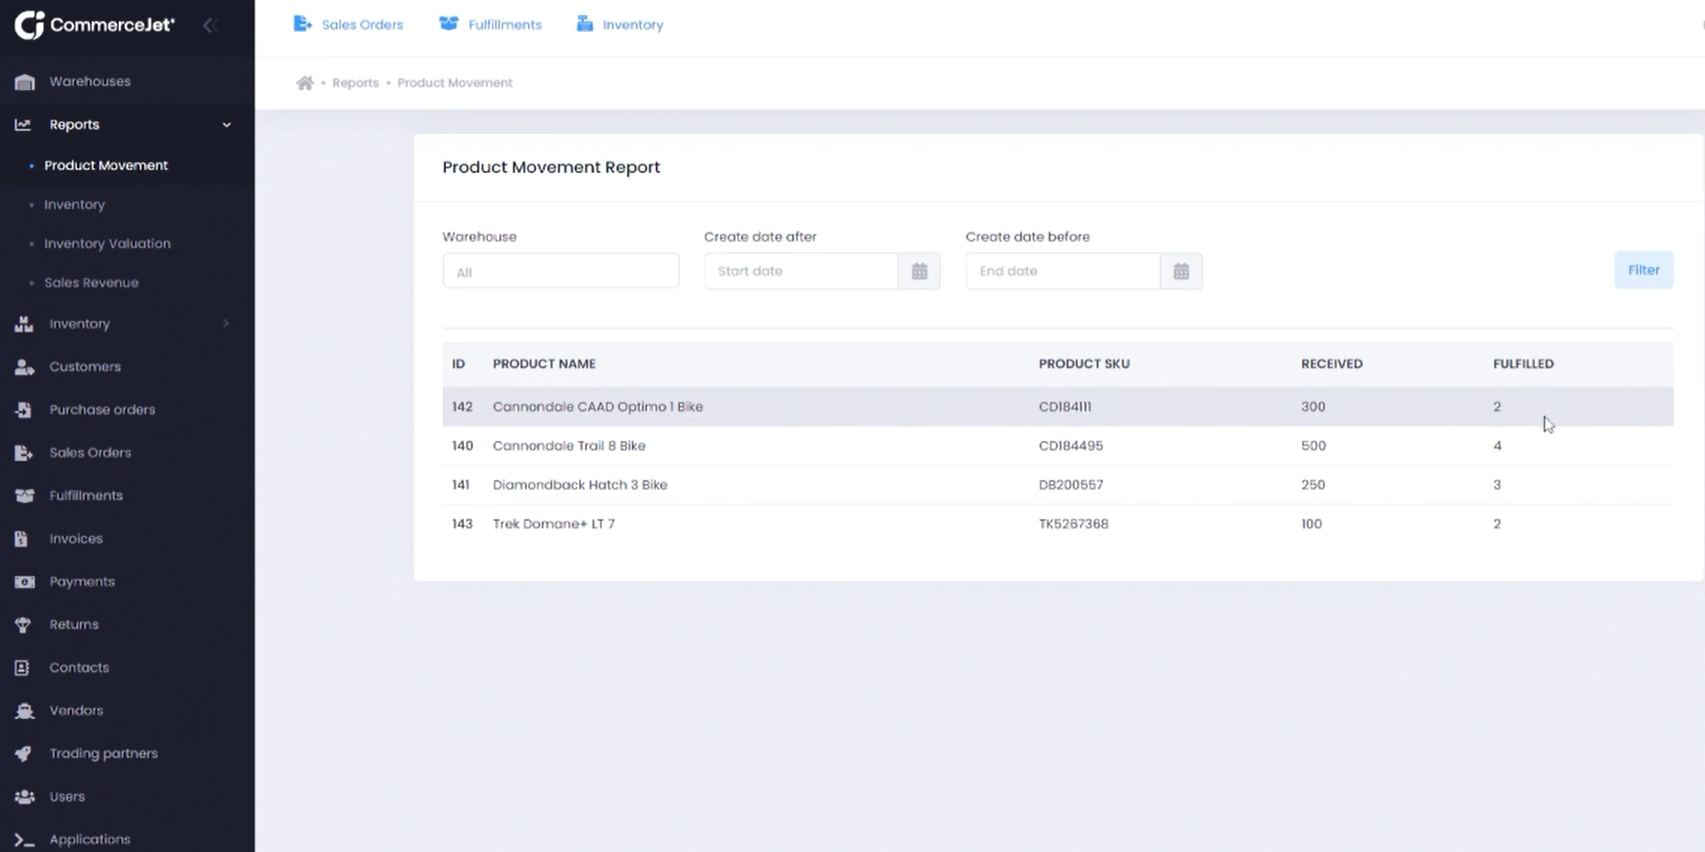
Task: Click the RECEIVED column header
Action: tap(1331, 364)
